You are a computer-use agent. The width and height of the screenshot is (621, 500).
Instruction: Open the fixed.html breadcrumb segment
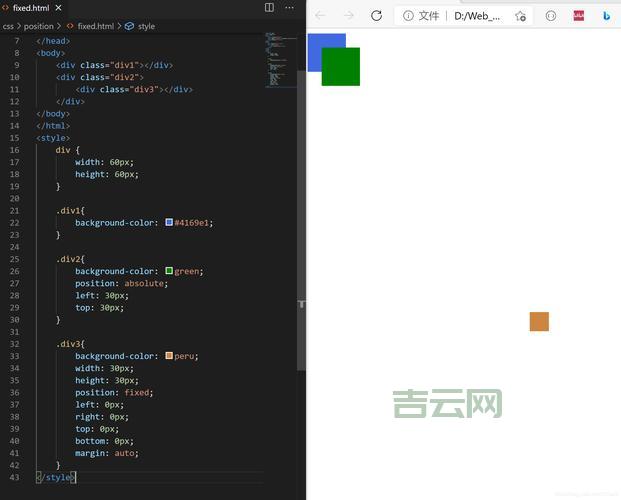tap(95, 26)
